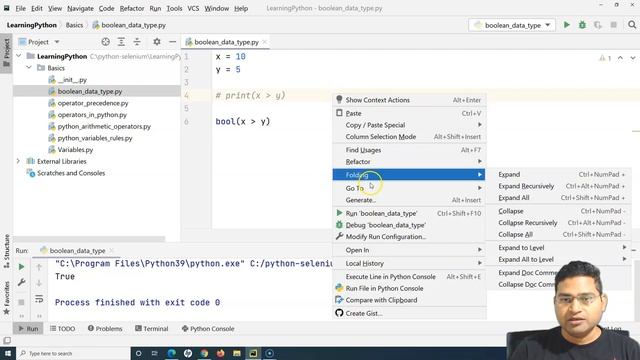The height and width of the screenshot is (360, 640).
Task: Click Project tree horizontal scrollbar
Action: click(x=90, y=239)
